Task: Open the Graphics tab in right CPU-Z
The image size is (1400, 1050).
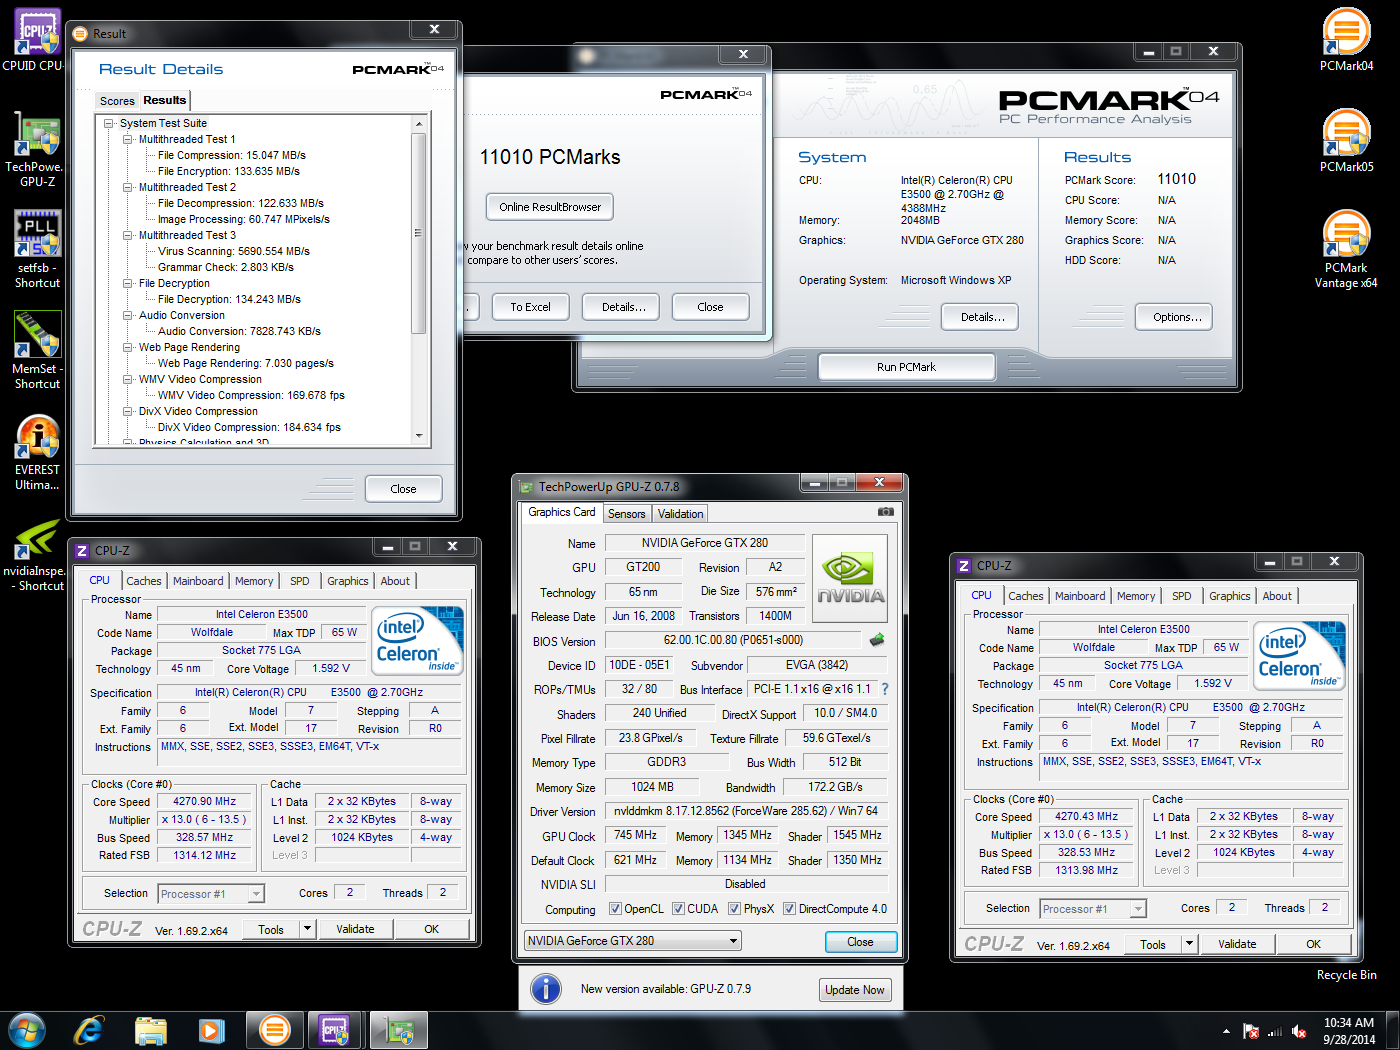Action: [1229, 596]
